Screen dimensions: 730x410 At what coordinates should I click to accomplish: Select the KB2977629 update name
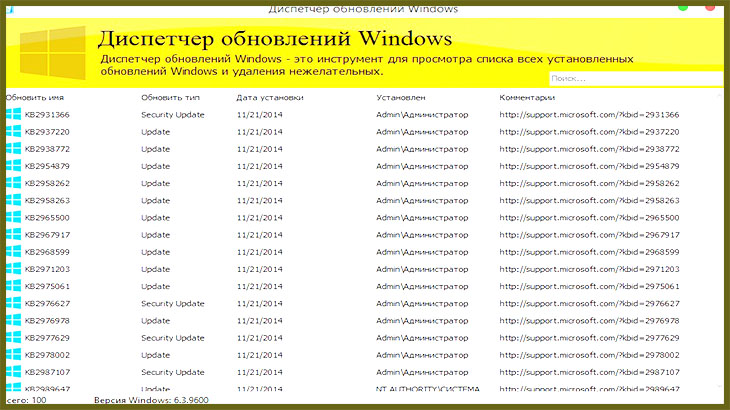click(47, 338)
